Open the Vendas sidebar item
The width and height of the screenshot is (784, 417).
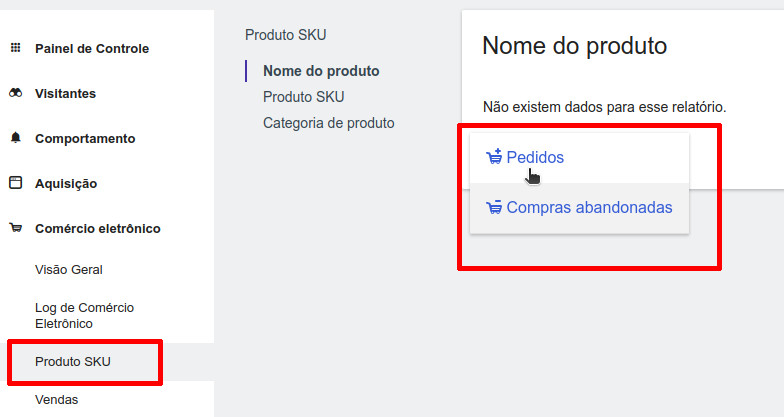pyautogui.click(x=56, y=399)
